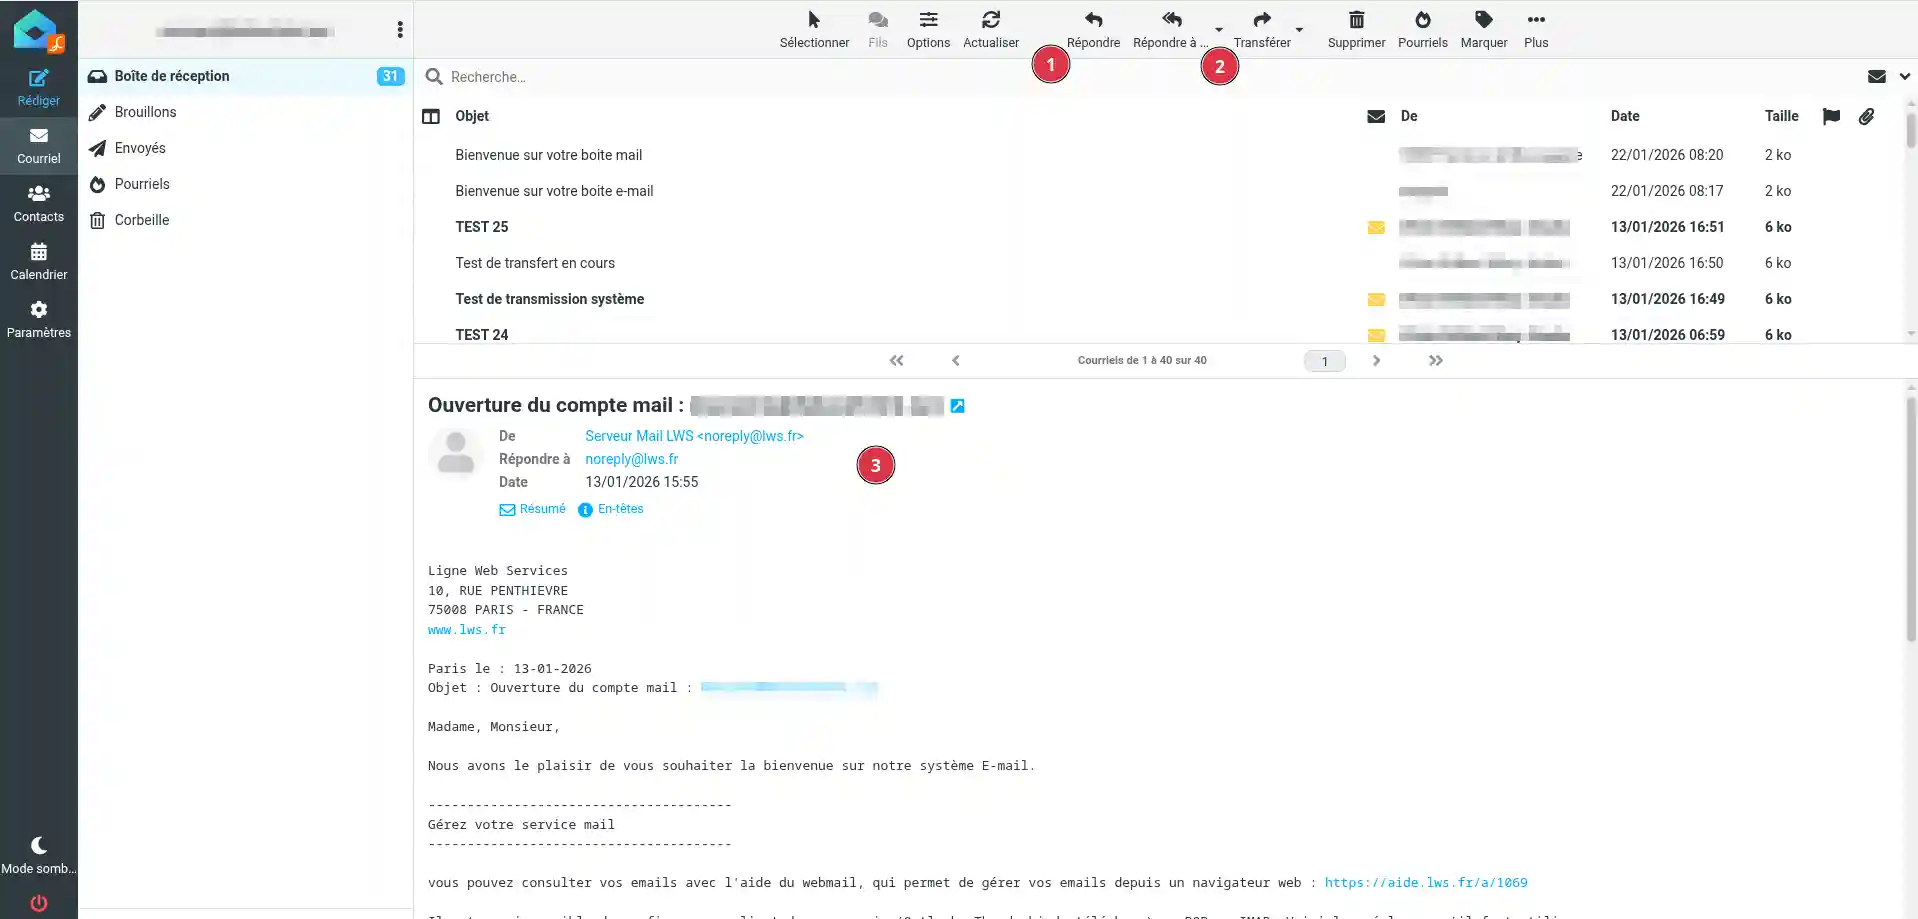
Task: Open Paramètres settings
Action: pos(39,320)
